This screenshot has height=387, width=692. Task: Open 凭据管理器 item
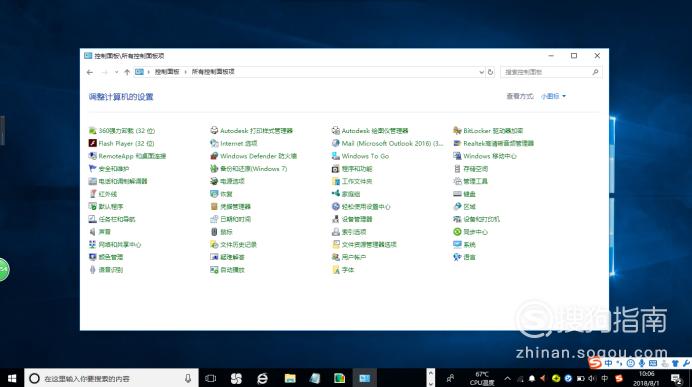click(x=230, y=207)
